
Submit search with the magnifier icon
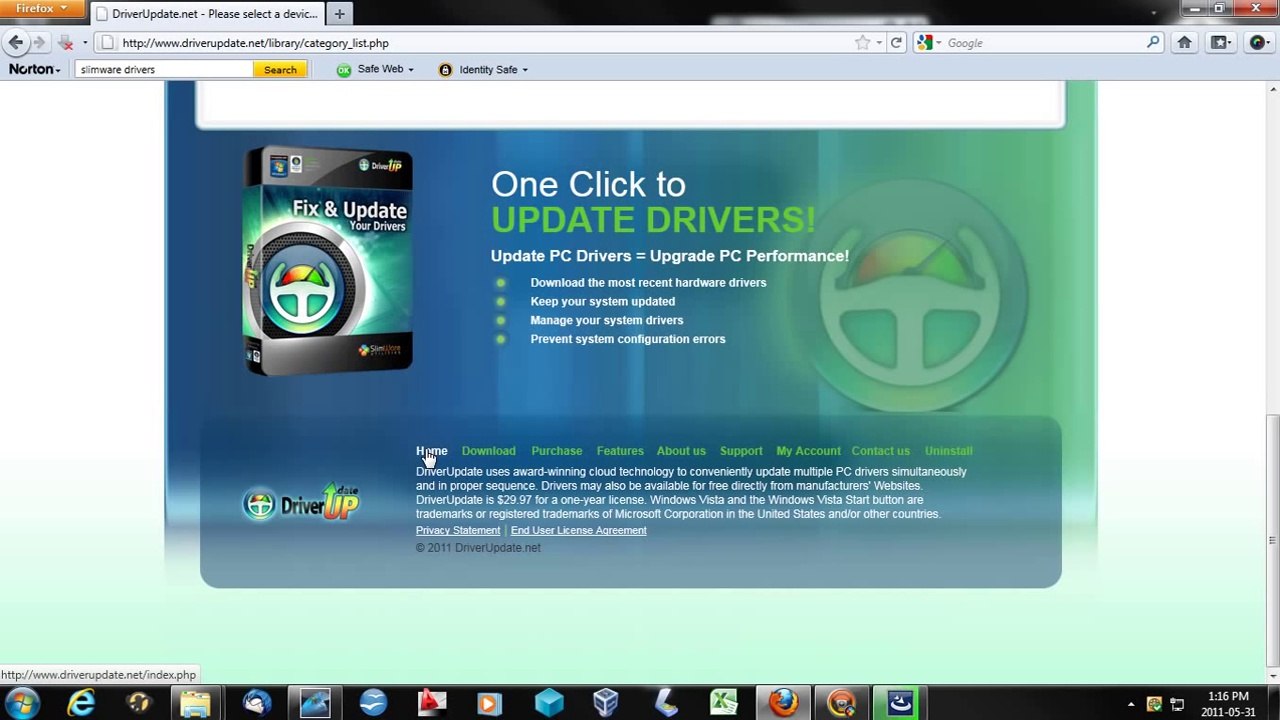click(x=1153, y=43)
